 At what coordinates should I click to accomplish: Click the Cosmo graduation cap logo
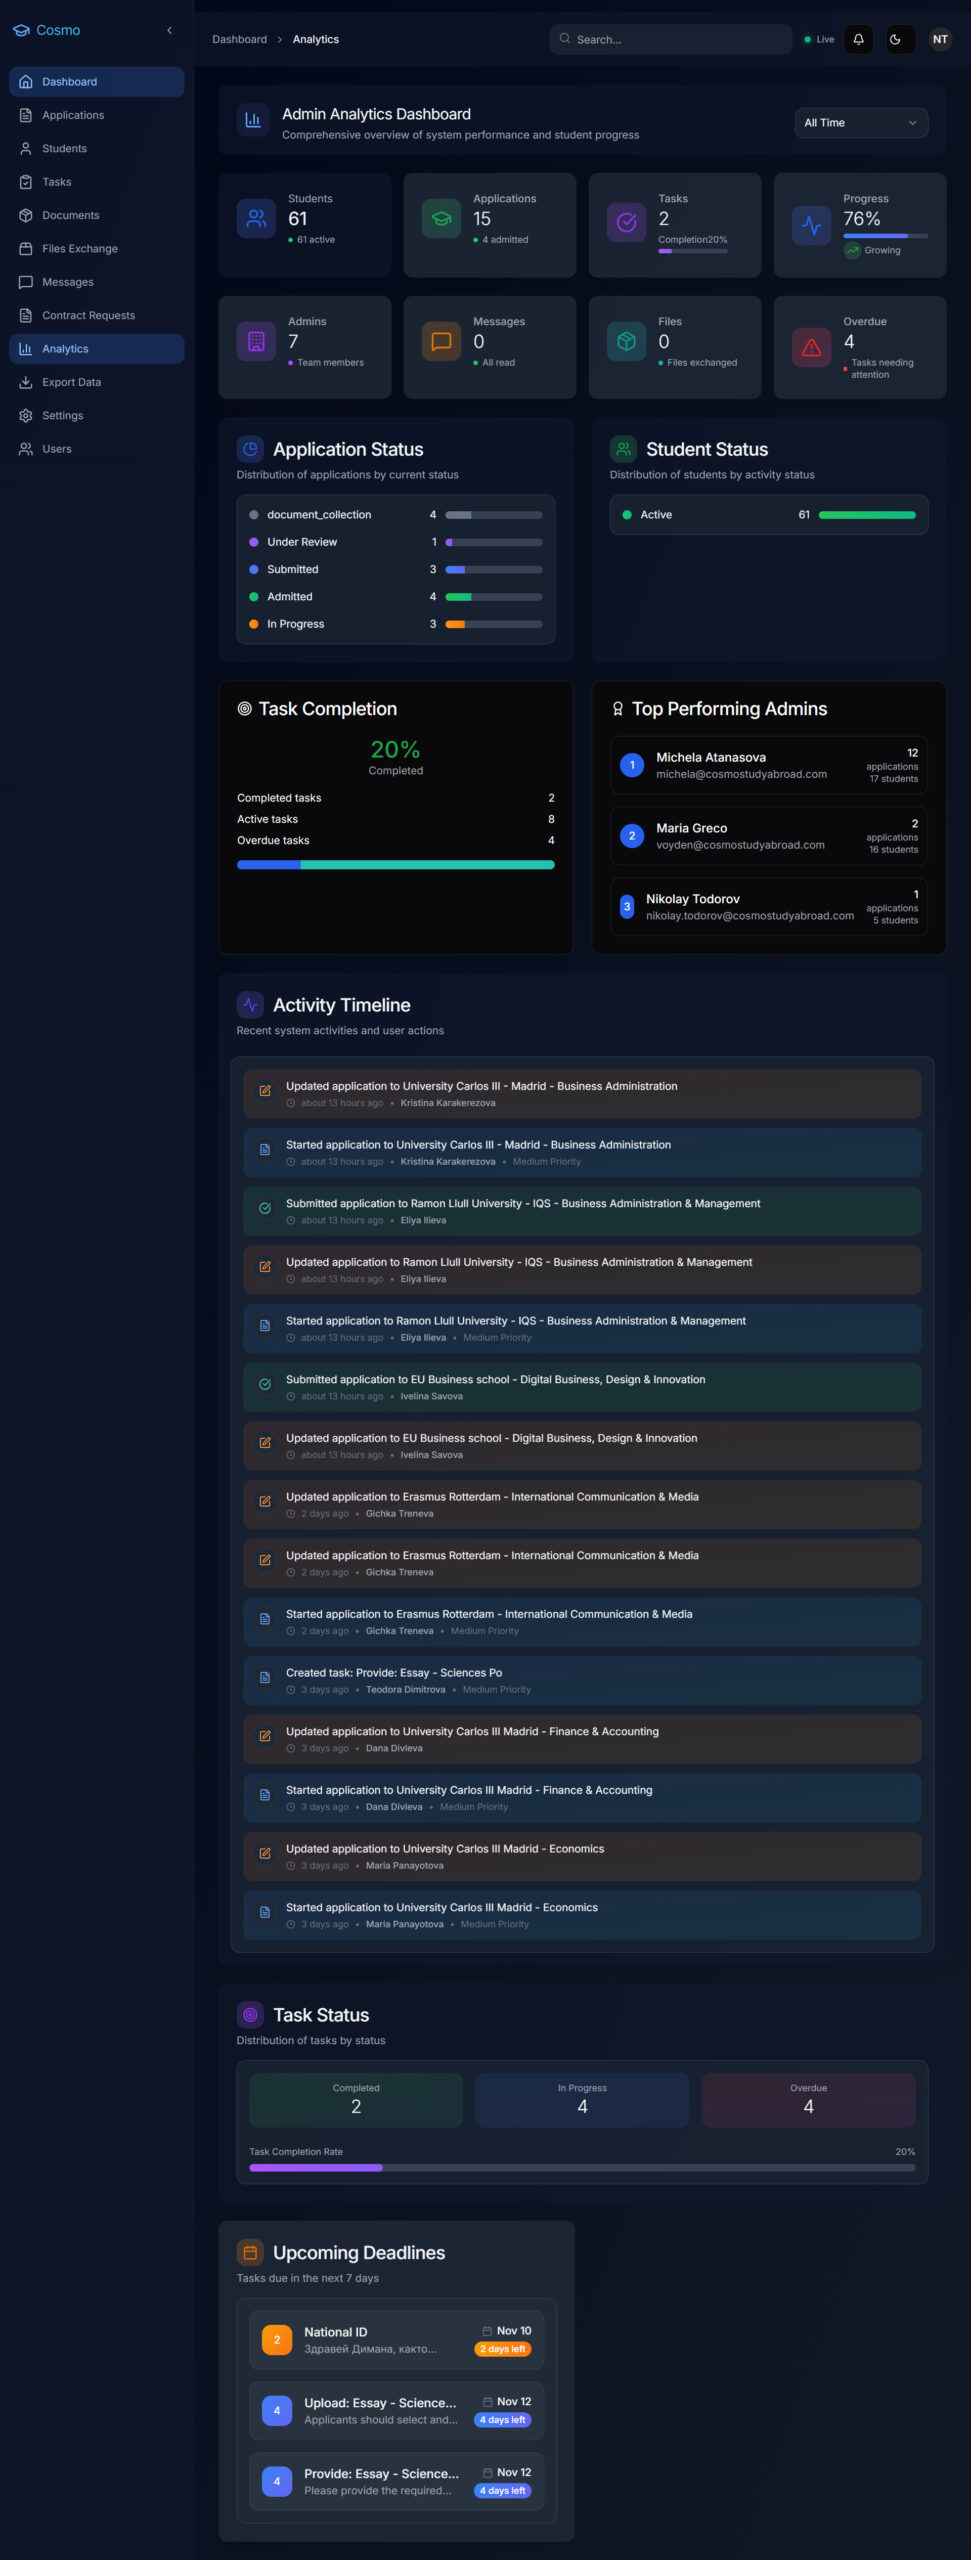tap(21, 30)
